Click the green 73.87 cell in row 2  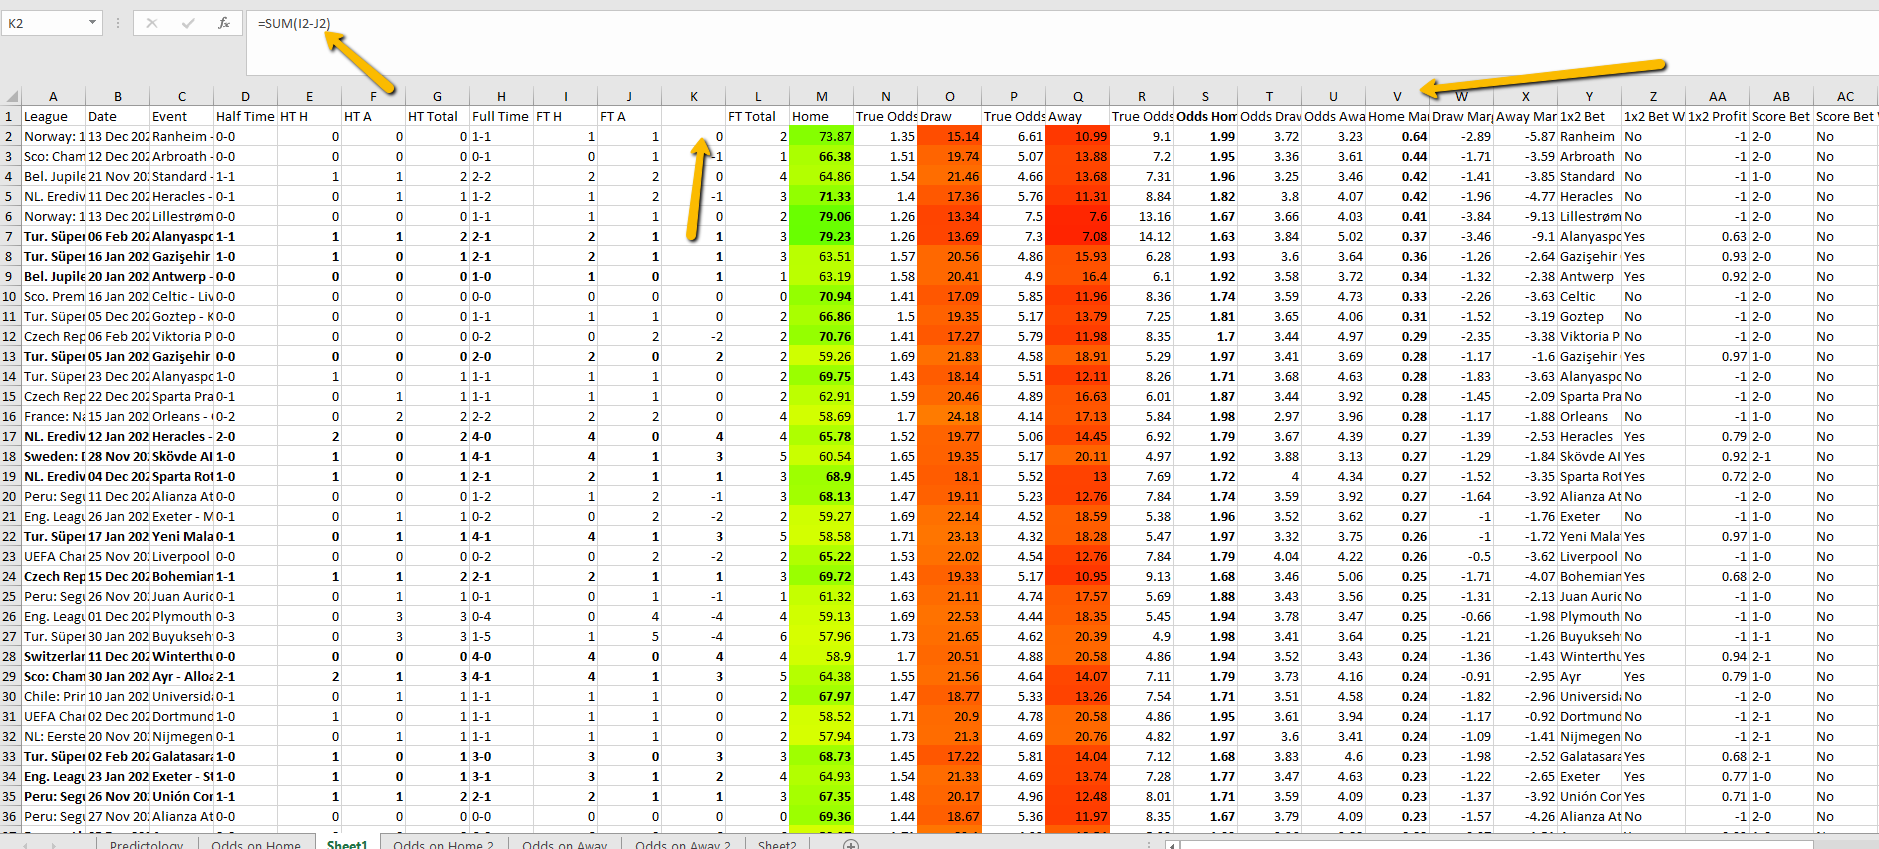tap(822, 136)
